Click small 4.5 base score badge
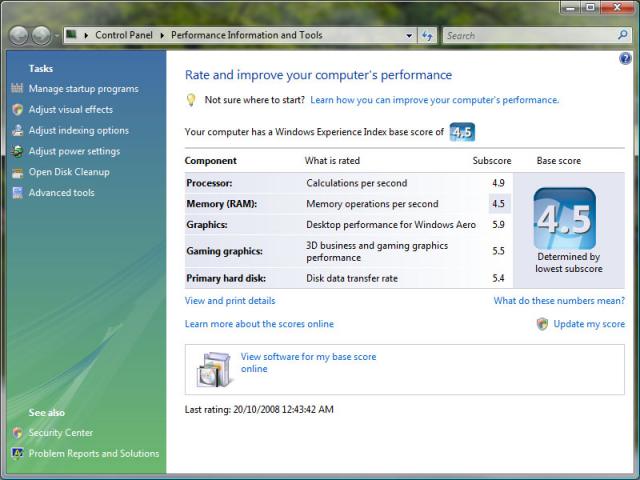Viewport: 640px width, 480px height. tap(462, 132)
